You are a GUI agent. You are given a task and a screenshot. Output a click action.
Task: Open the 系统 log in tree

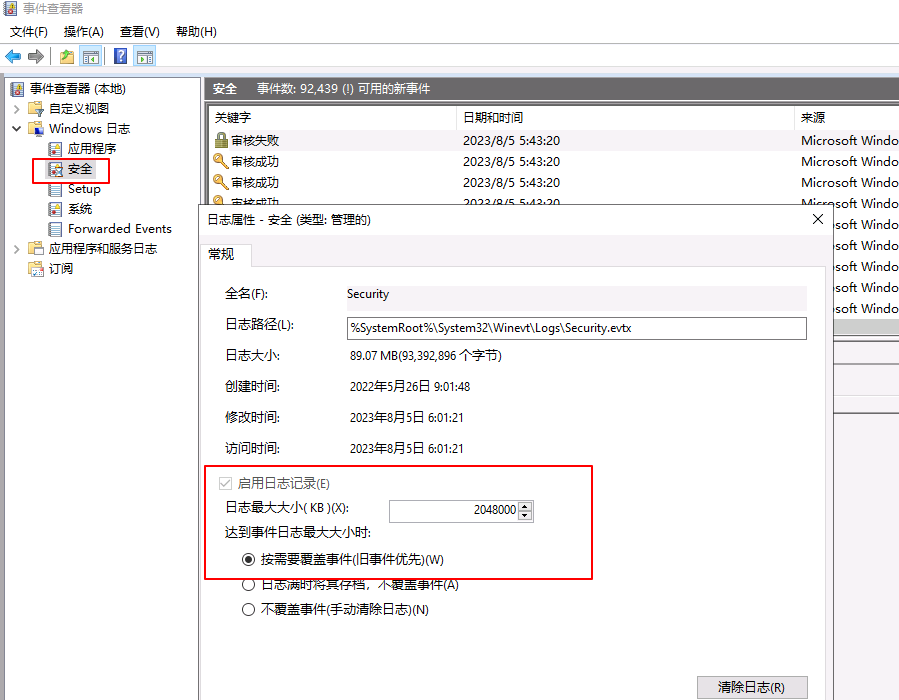click(x=80, y=209)
